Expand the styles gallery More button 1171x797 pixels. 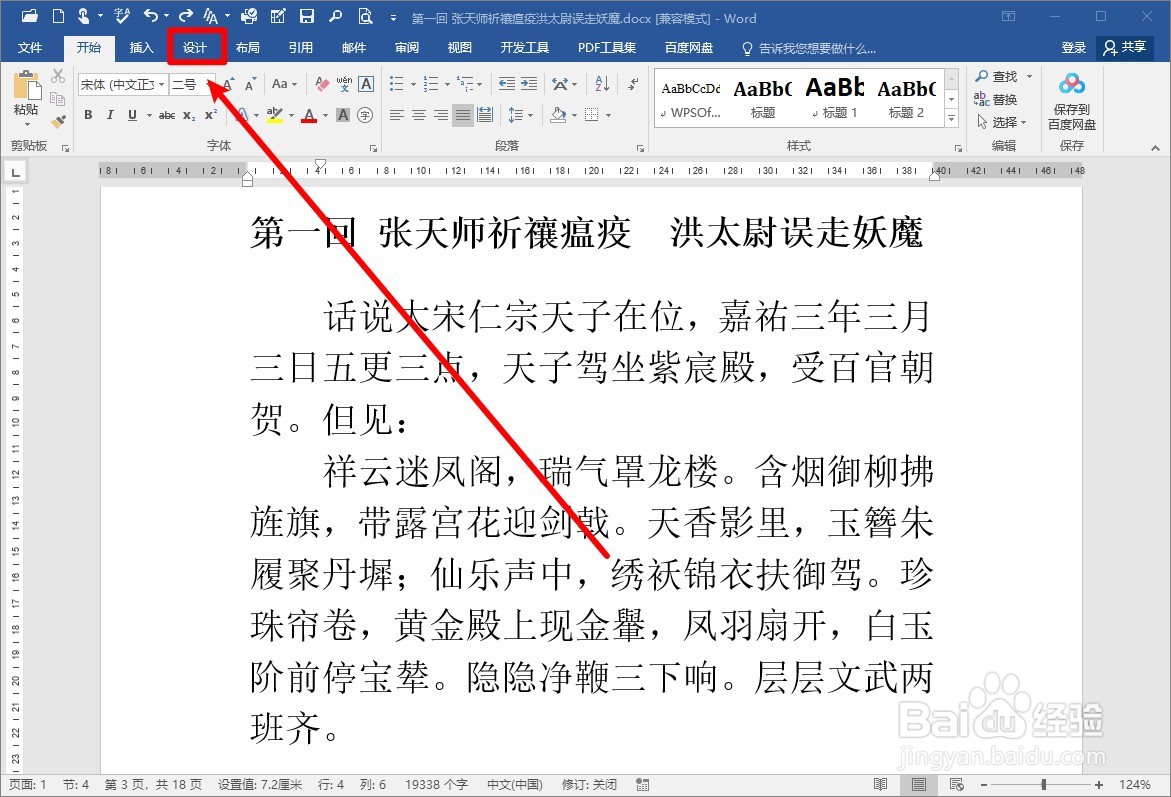[951, 118]
